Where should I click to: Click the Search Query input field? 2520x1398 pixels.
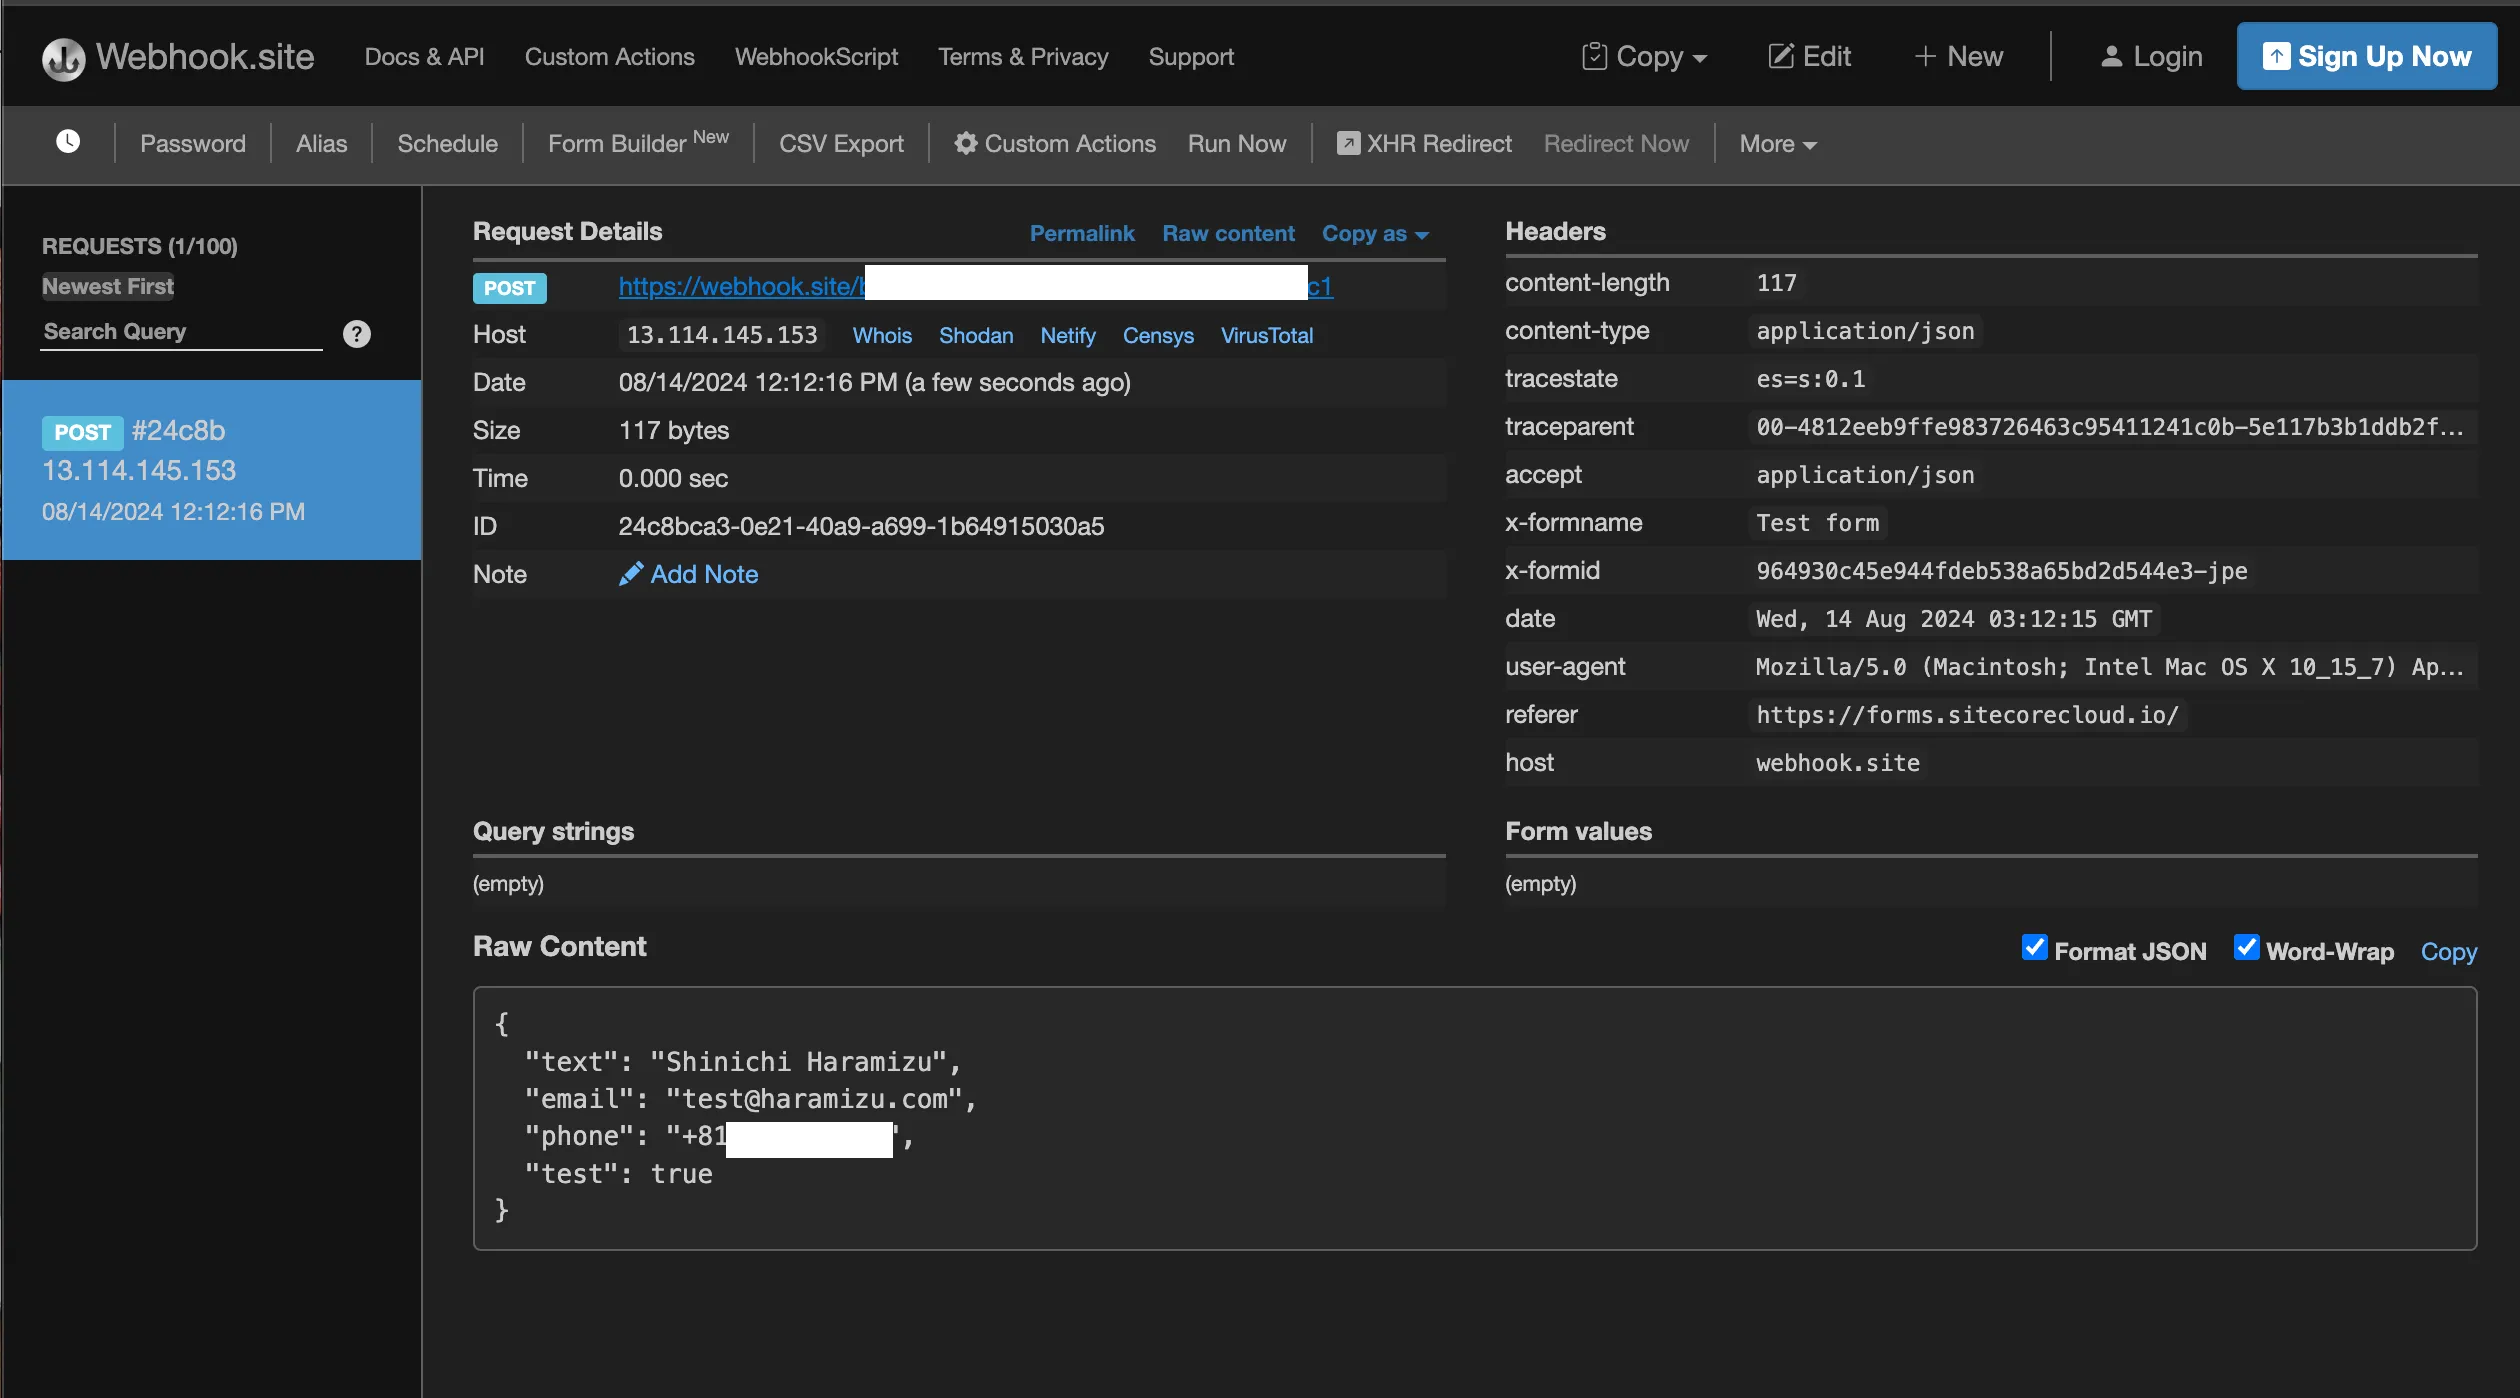point(182,332)
